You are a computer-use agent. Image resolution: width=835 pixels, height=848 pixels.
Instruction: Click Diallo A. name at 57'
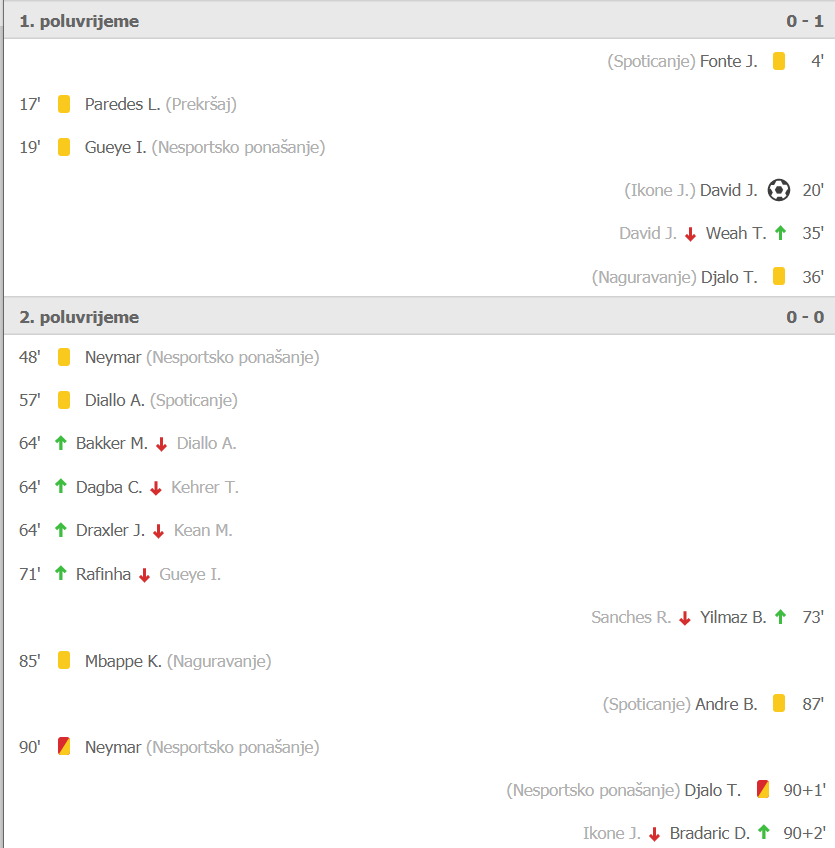point(115,400)
